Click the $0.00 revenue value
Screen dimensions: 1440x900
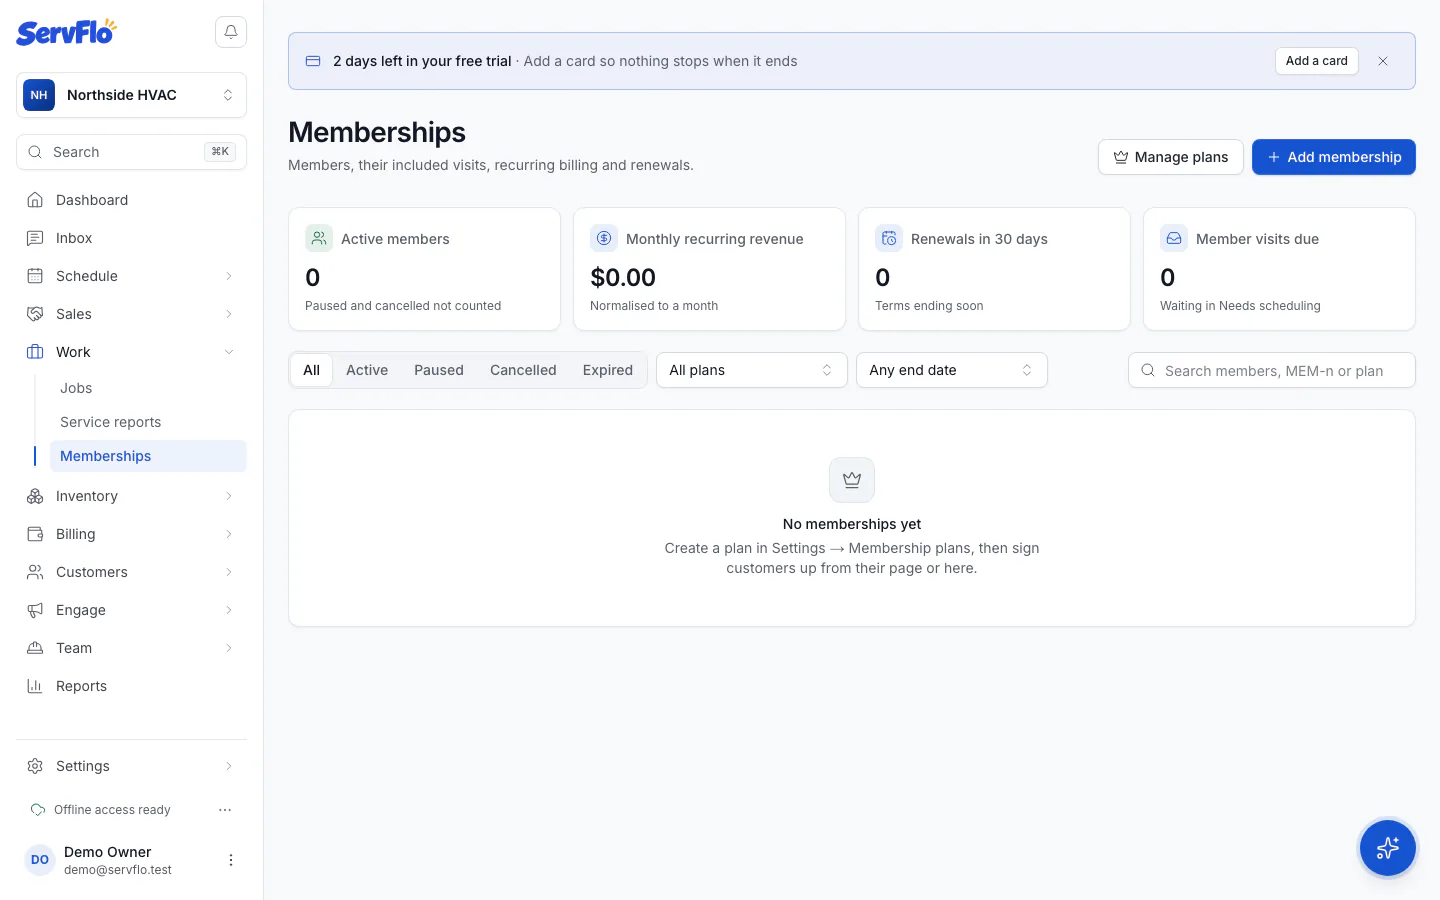coord(623,277)
